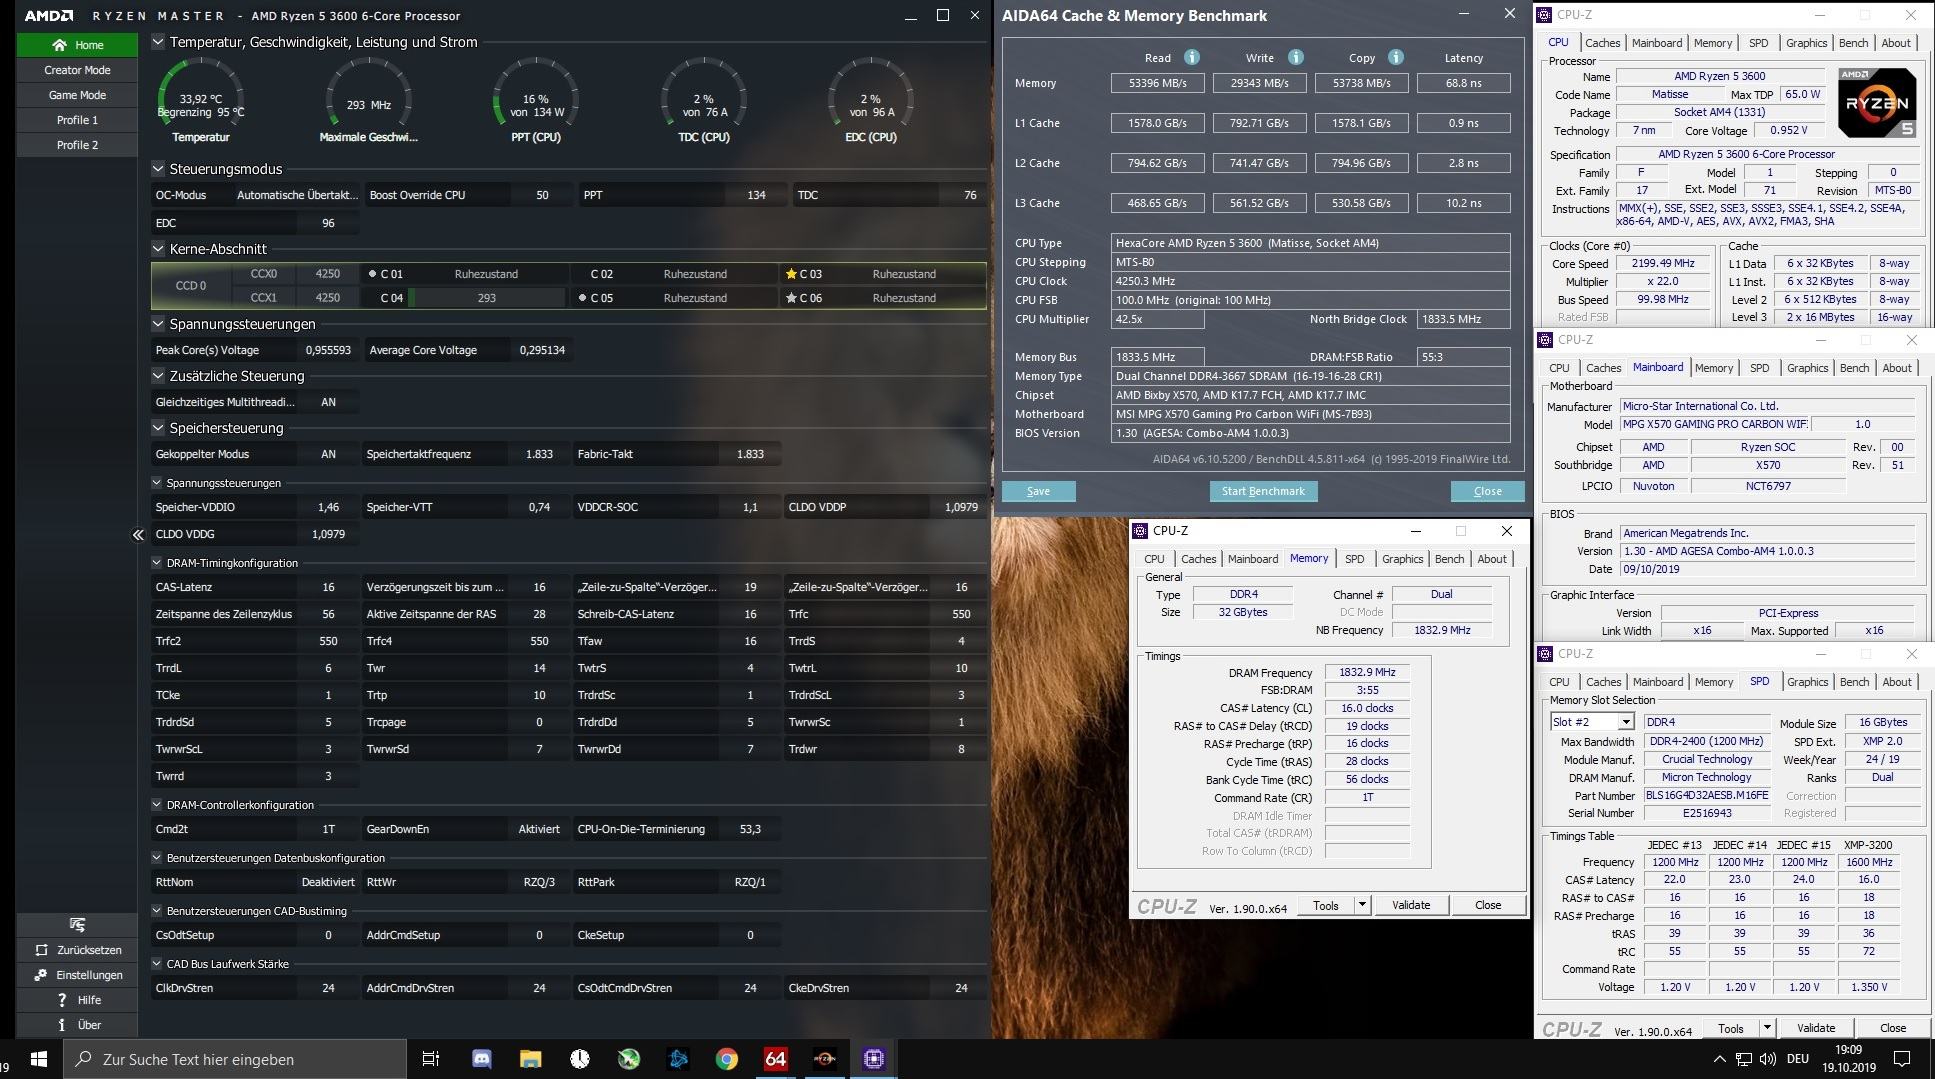The height and width of the screenshot is (1079, 1935).
Task: Collapse the Kerne-Abschnitt section
Action: click(158, 249)
